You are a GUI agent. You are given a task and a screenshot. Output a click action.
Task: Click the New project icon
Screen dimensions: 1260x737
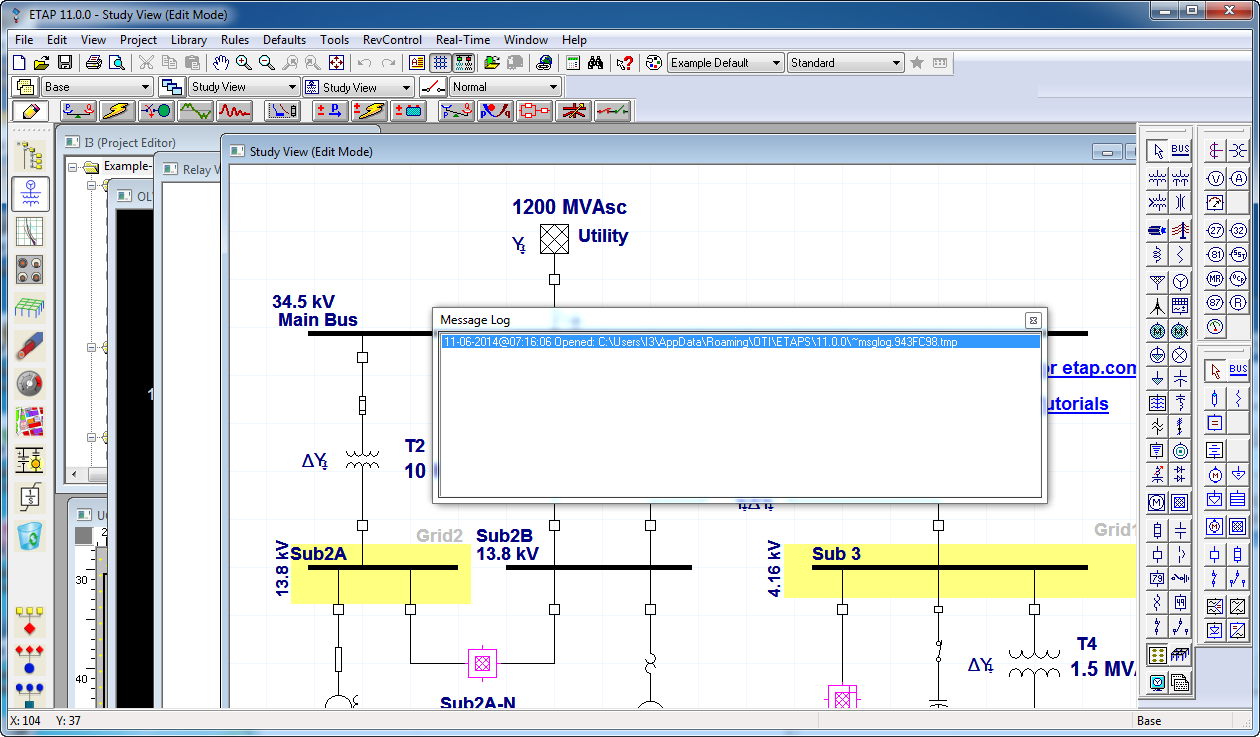tap(19, 63)
